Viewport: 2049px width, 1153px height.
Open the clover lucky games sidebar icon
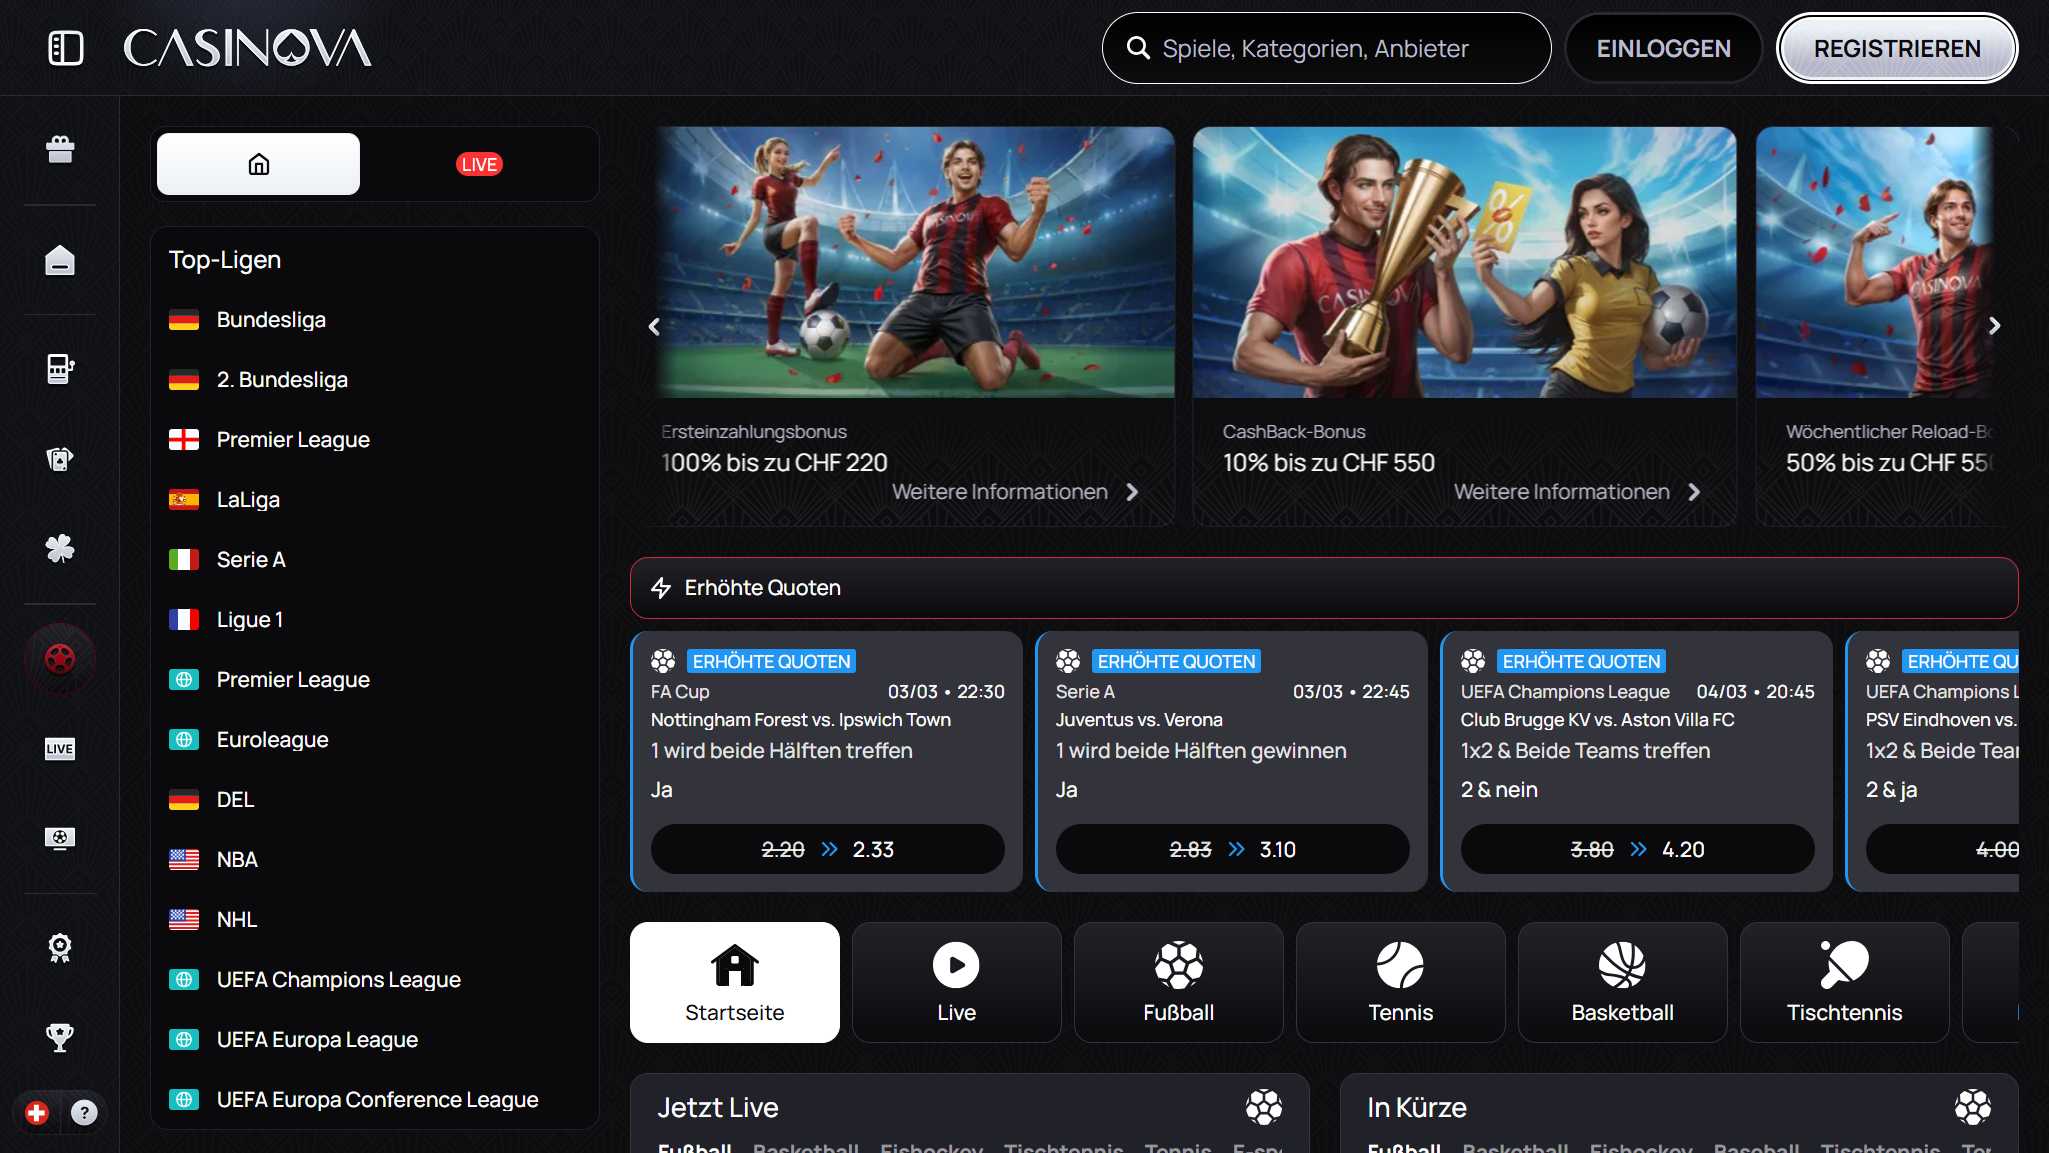60,549
